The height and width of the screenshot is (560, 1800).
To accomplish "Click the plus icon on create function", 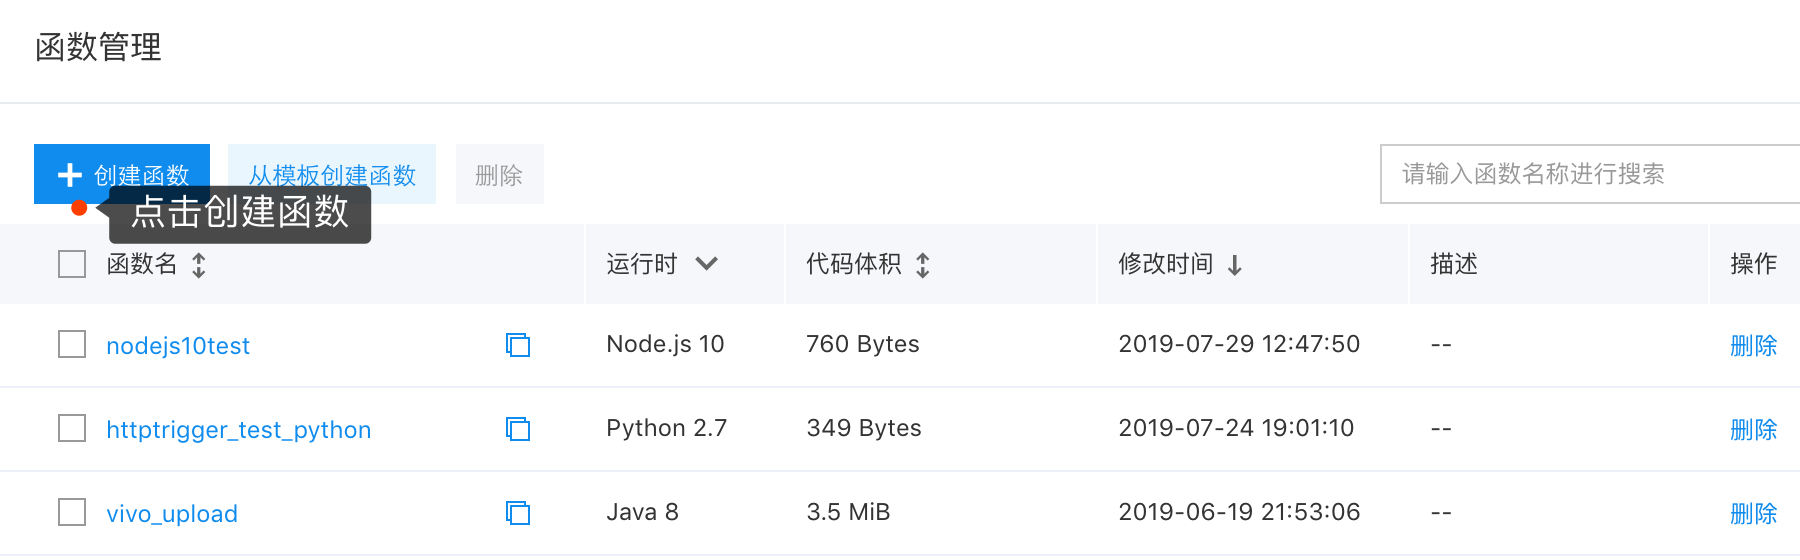I will click(x=70, y=175).
